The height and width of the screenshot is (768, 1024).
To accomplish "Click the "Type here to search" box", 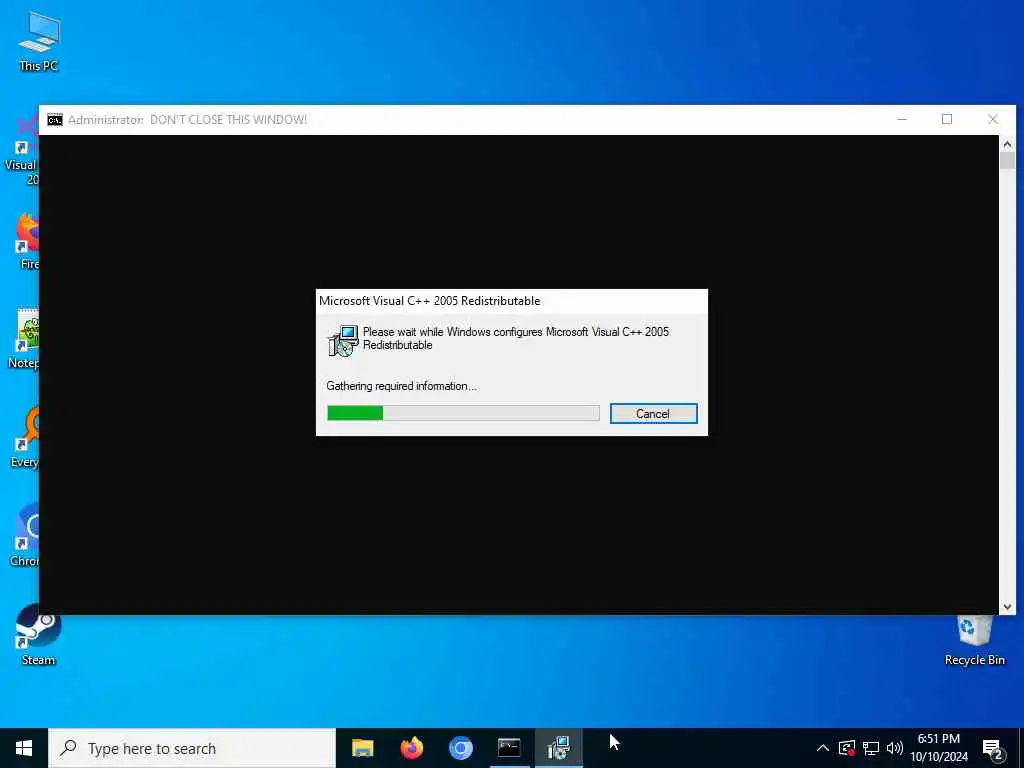I will (x=192, y=748).
